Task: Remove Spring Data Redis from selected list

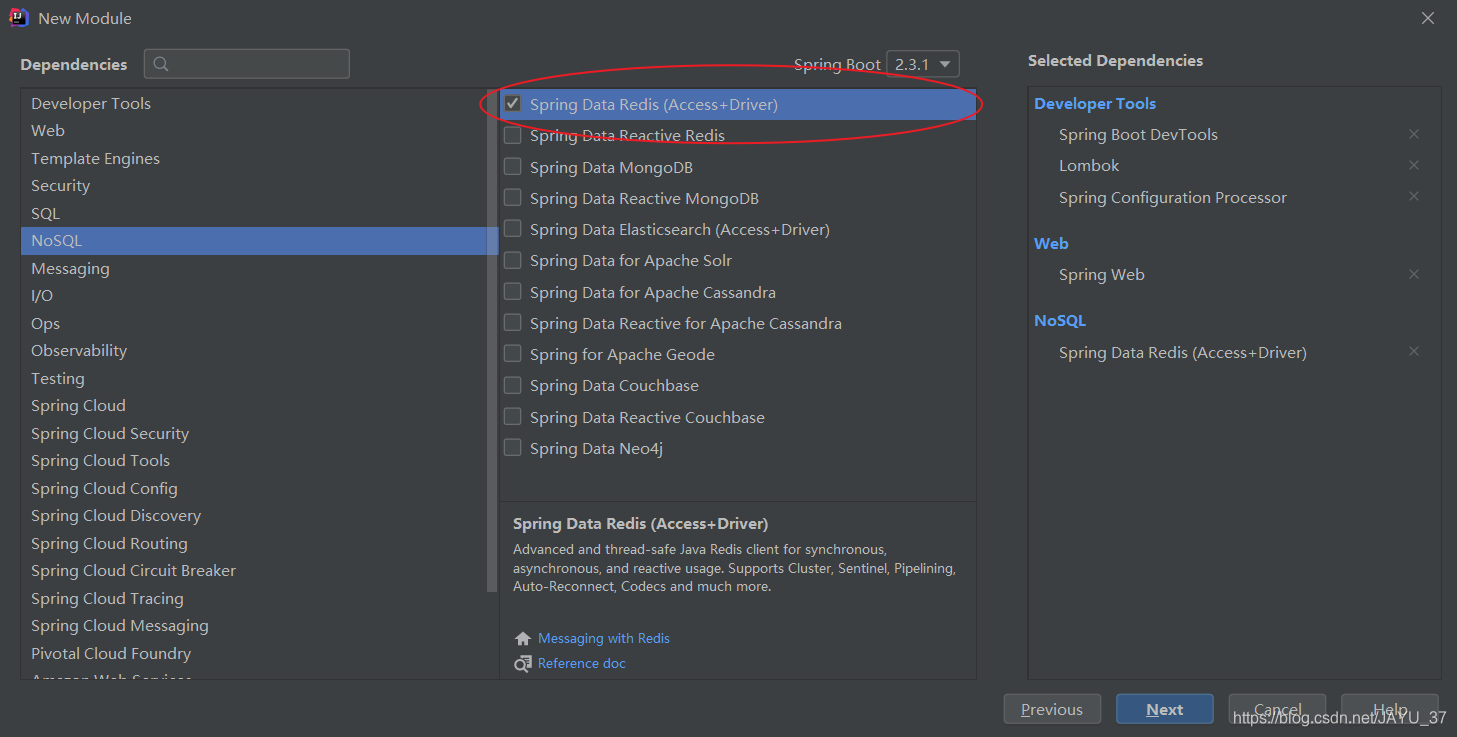Action: pos(1414,351)
